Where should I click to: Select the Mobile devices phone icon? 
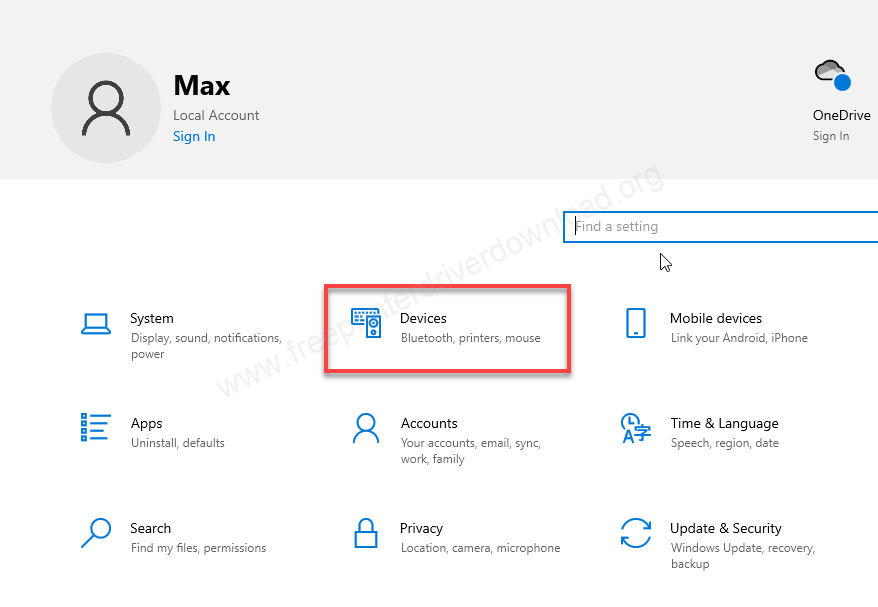[x=635, y=323]
